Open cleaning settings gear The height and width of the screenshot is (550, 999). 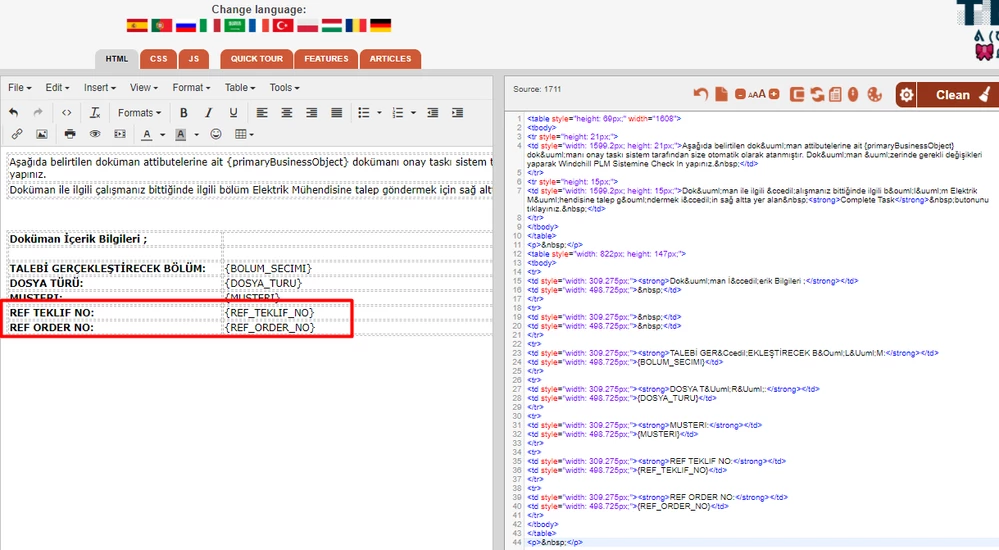coord(906,95)
